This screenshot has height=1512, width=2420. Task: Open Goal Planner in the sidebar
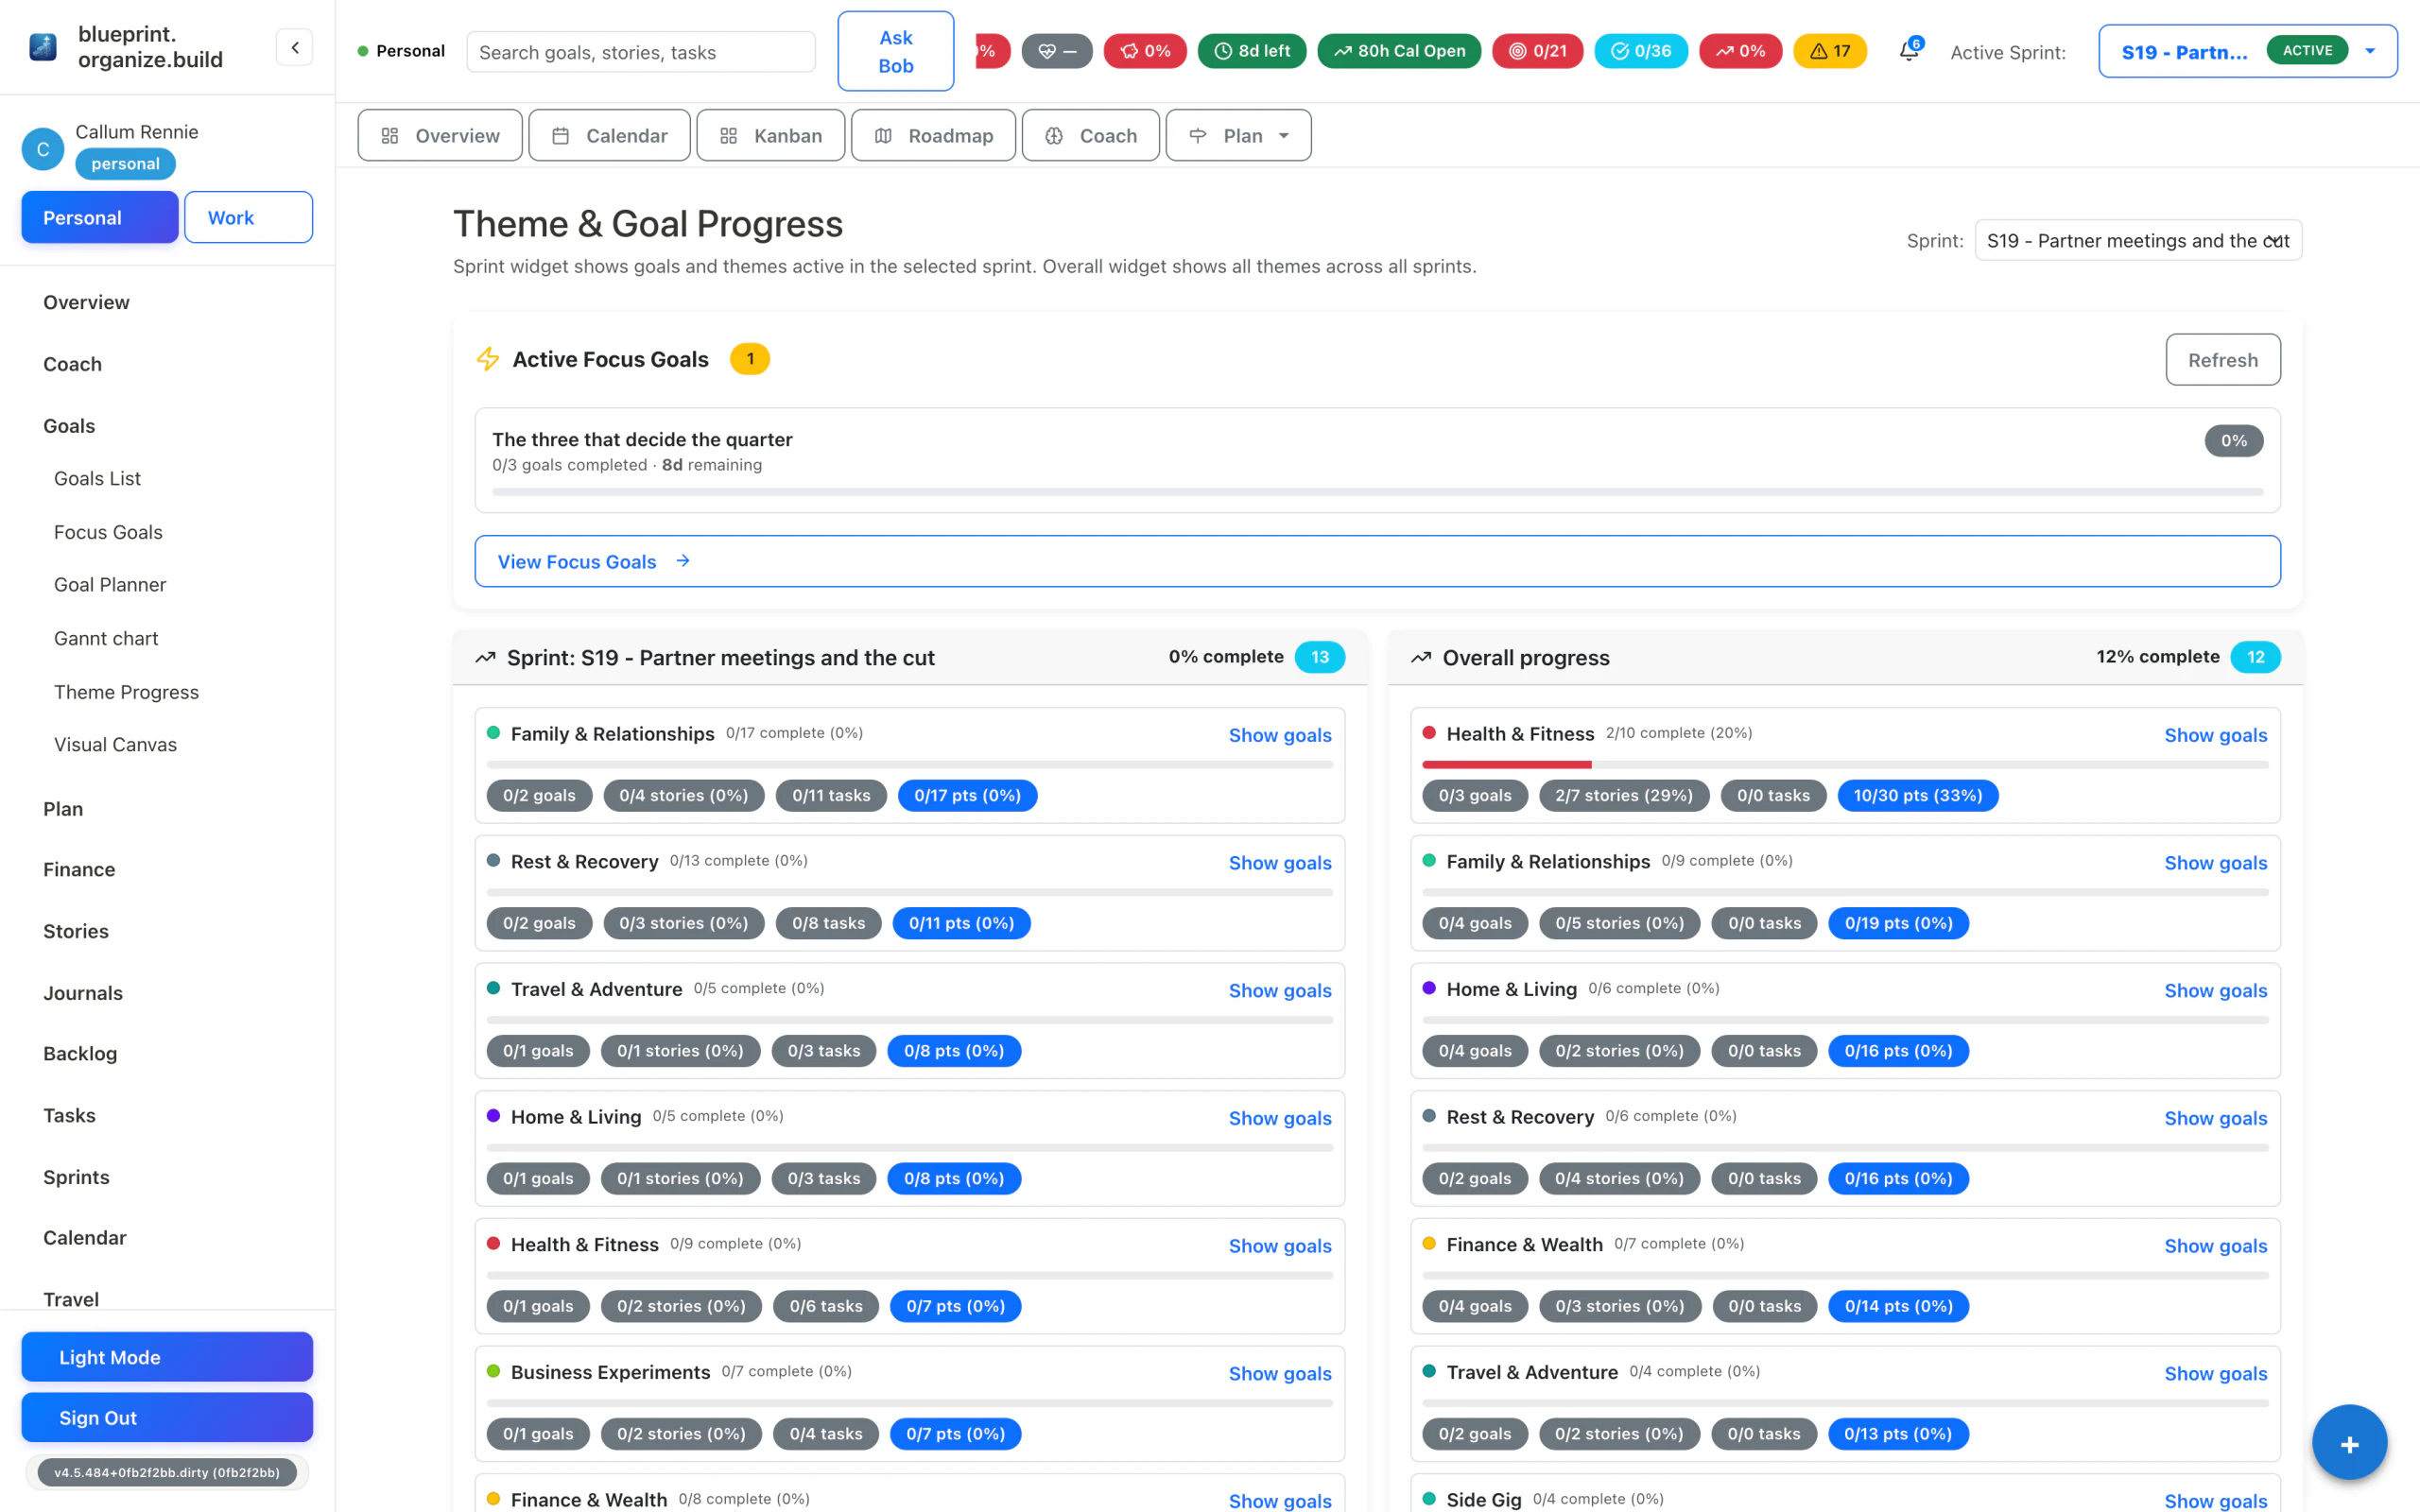pos(110,585)
